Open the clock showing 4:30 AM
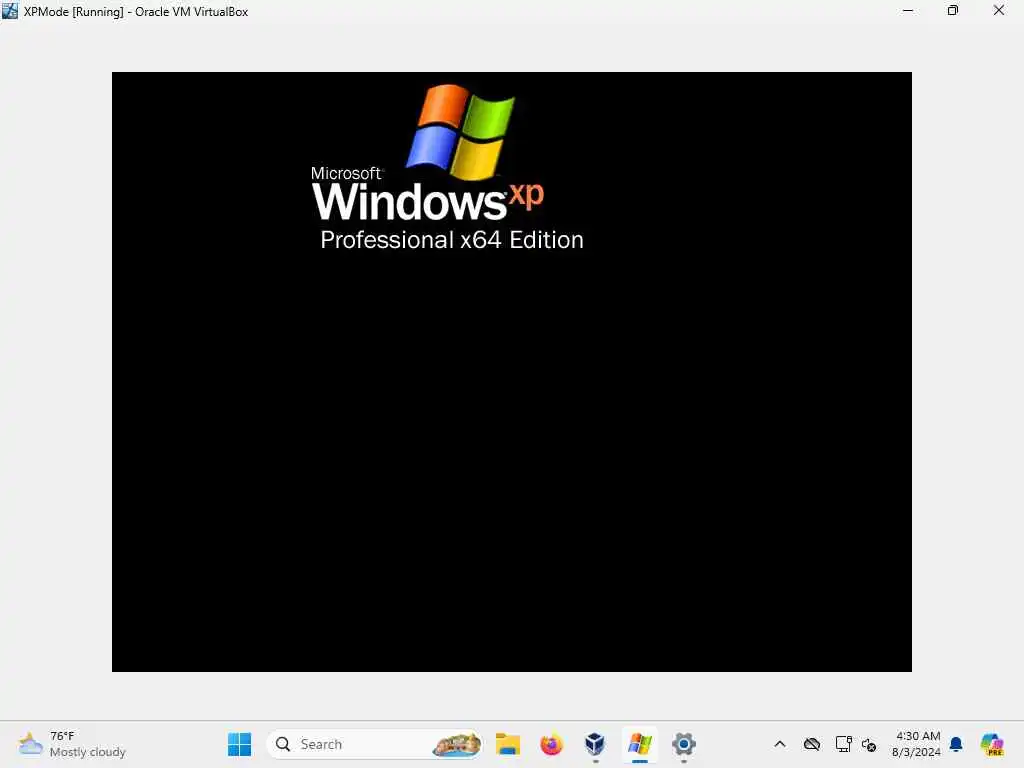Viewport: 1024px width, 768px height. pos(917,744)
